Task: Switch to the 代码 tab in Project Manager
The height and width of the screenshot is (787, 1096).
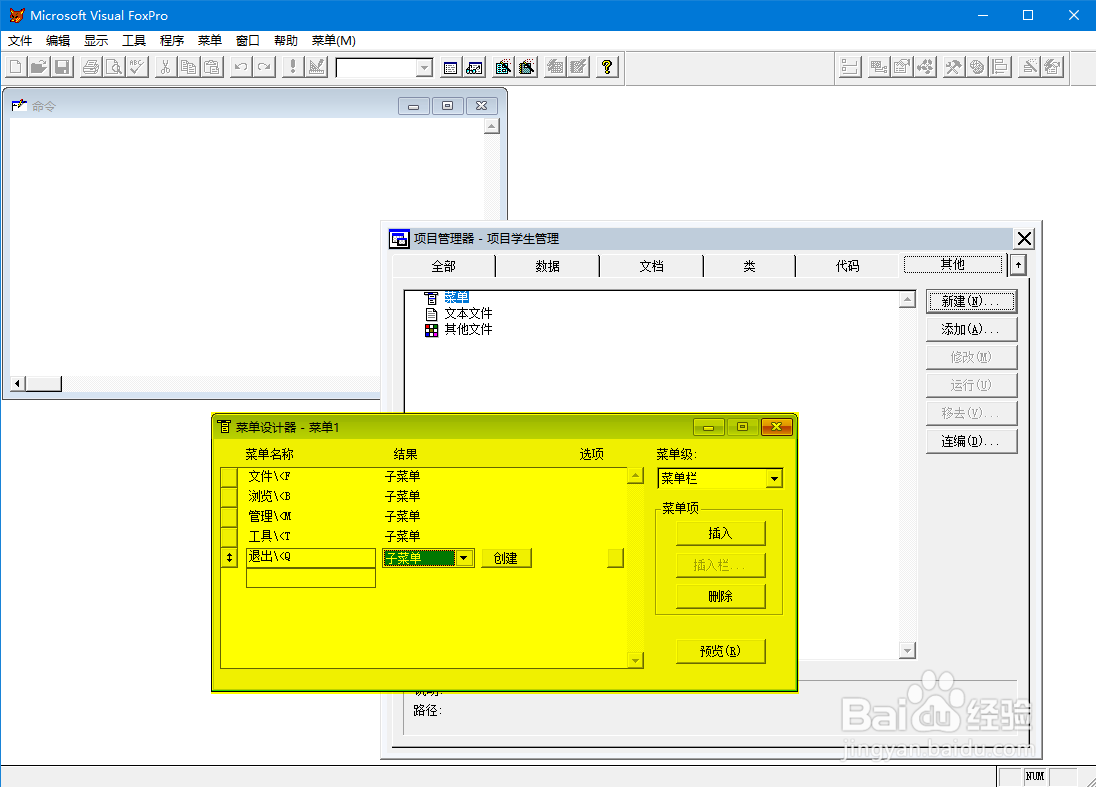Action: (x=847, y=266)
